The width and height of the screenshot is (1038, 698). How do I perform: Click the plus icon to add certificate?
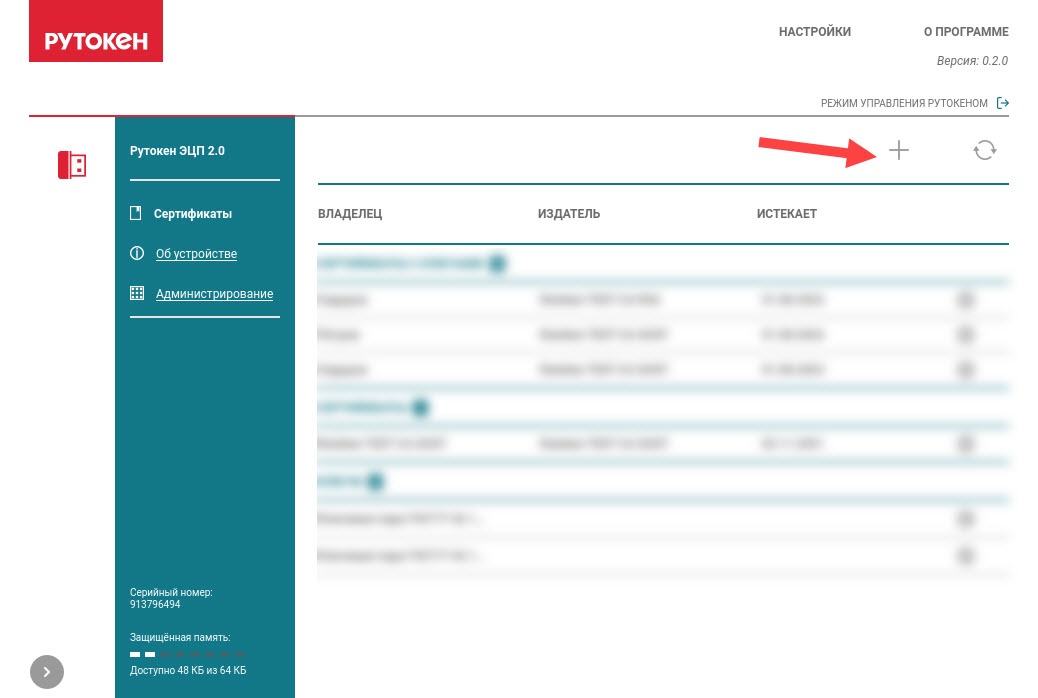(x=898, y=150)
